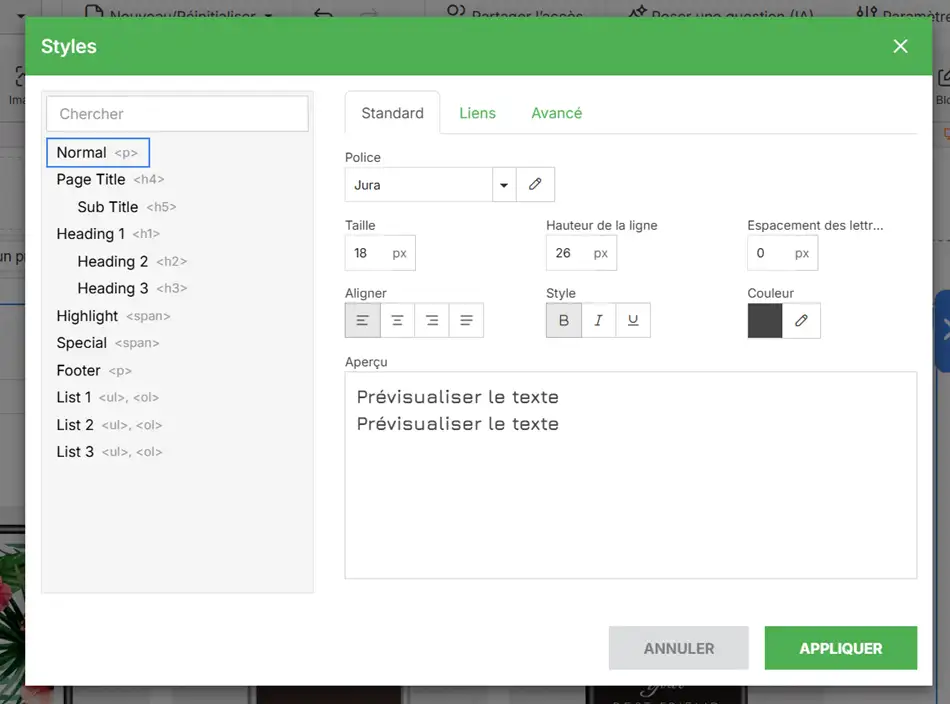Open the dark Couleur swatch
The width and height of the screenshot is (950, 704).
click(765, 320)
